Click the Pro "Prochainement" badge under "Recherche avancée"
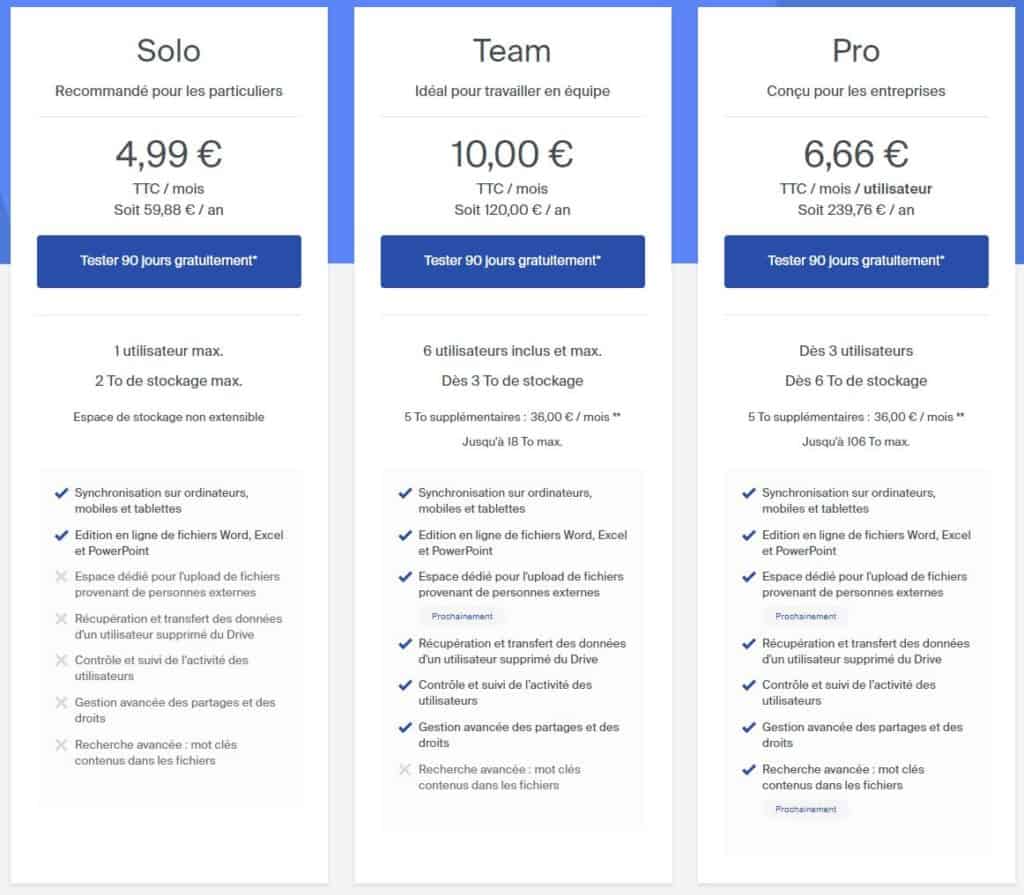The image size is (1024, 895). 806,809
